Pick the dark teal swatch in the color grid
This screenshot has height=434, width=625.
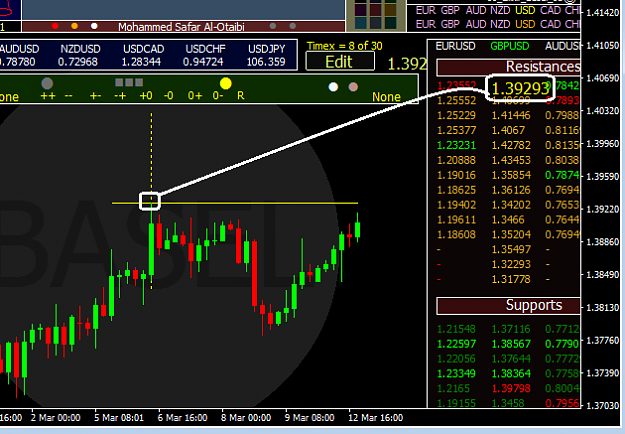coord(361,22)
